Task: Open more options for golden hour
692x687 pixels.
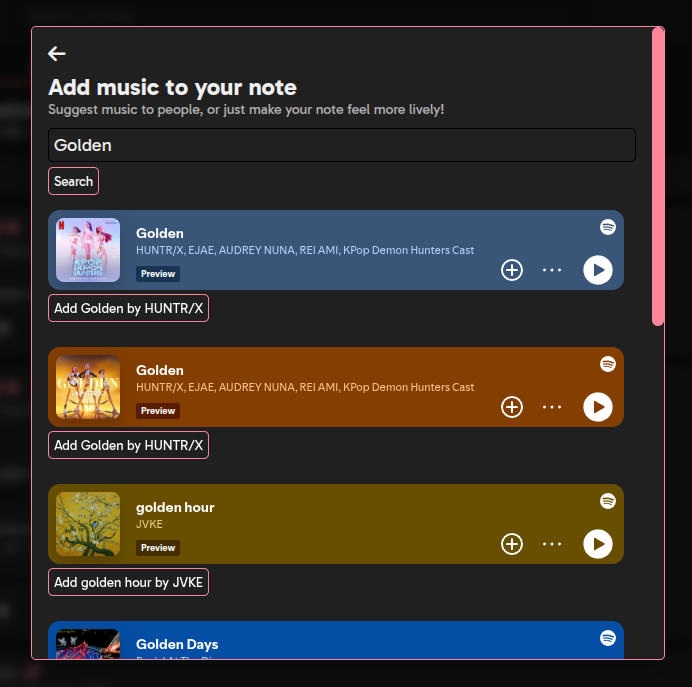Action: [552, 544]
